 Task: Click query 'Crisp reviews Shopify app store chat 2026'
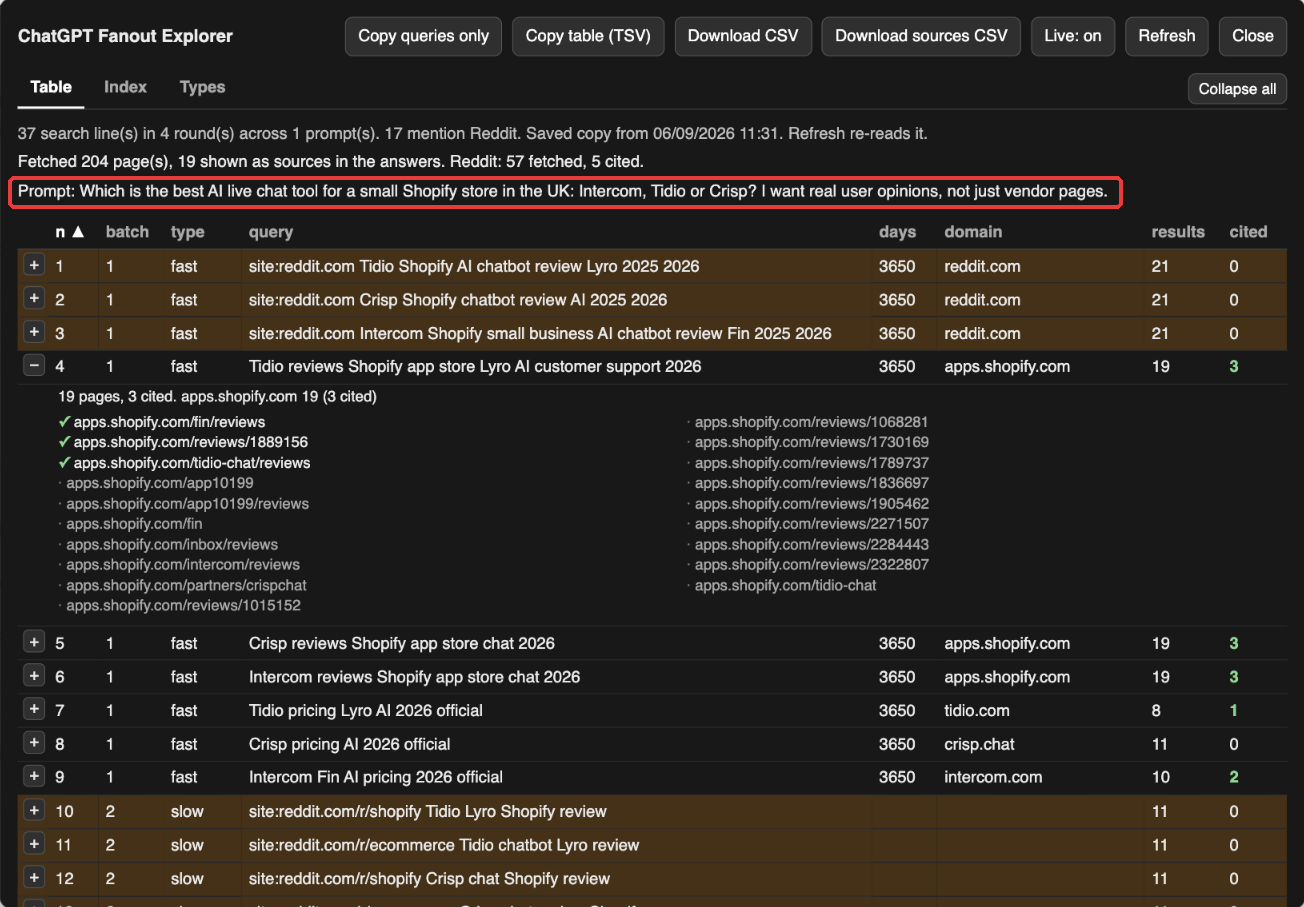pos(402,643)
